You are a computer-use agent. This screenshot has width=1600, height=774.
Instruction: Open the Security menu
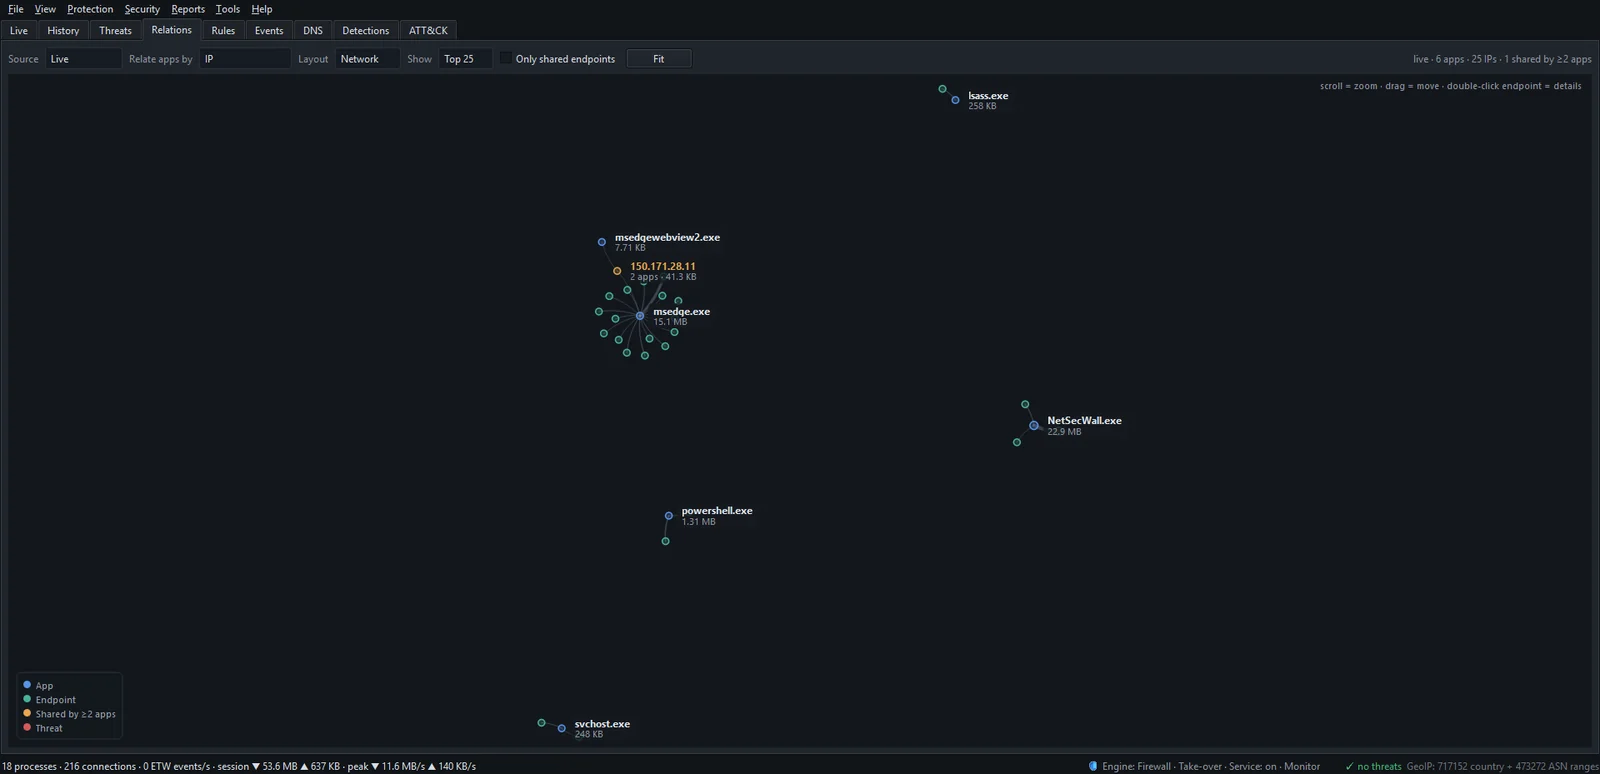coord(142,9)
